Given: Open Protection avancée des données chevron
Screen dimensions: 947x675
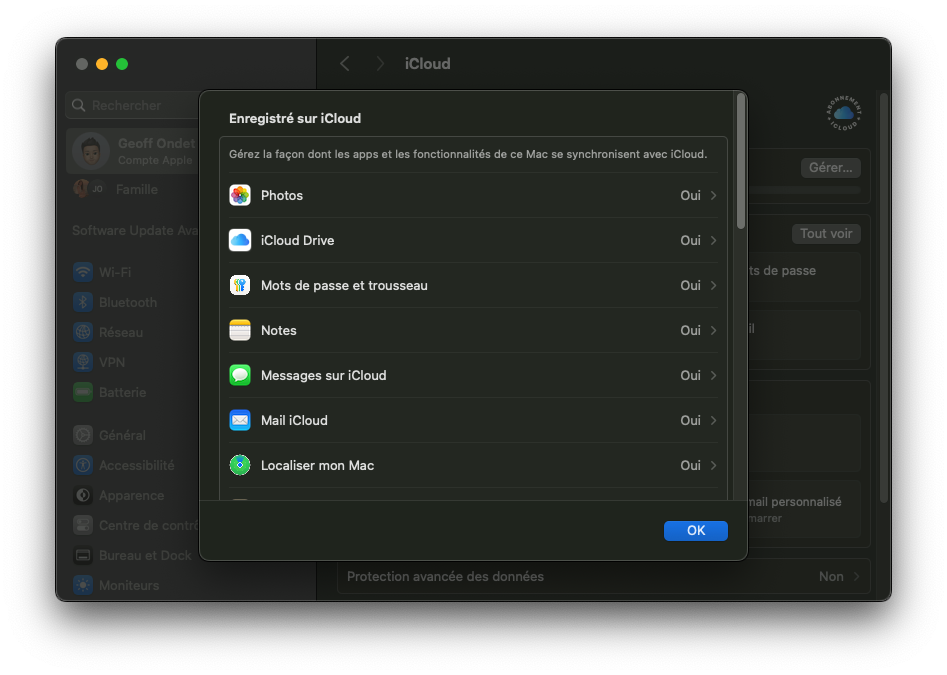Looking at the screenshot, I should pos(856,577).
